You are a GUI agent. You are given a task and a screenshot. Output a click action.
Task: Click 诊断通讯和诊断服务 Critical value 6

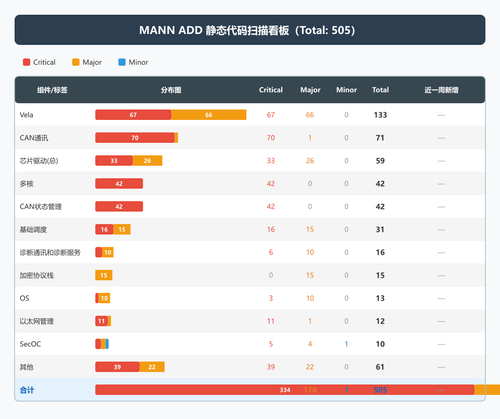271,253
